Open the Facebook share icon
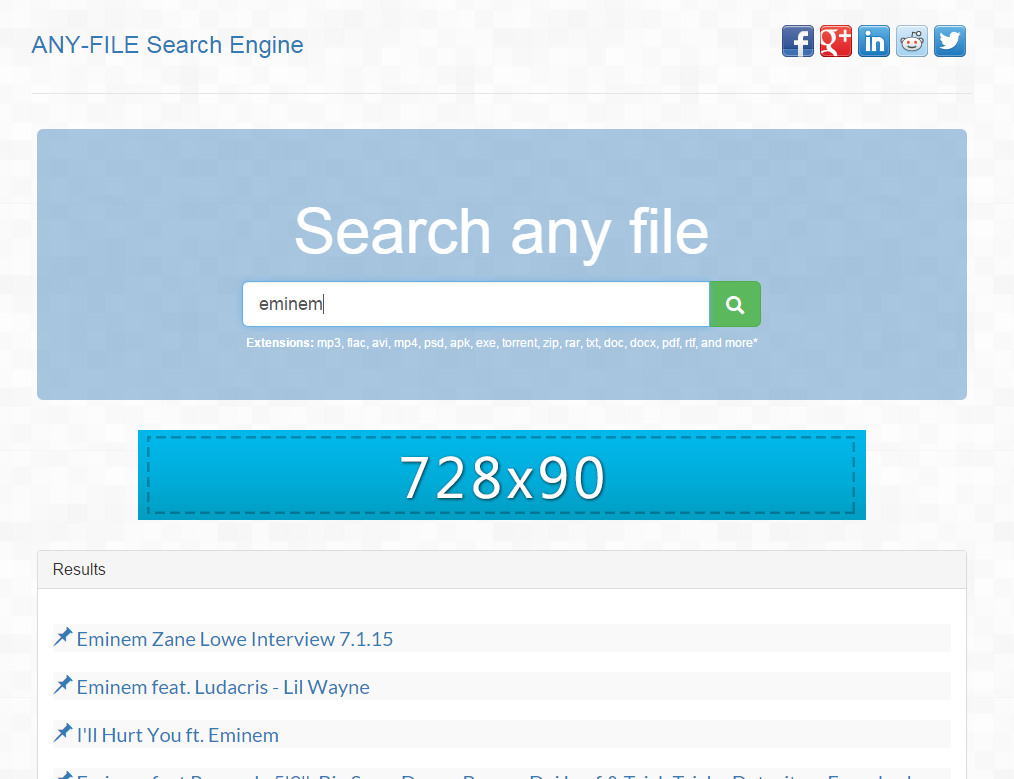 (x=797, y=41)
